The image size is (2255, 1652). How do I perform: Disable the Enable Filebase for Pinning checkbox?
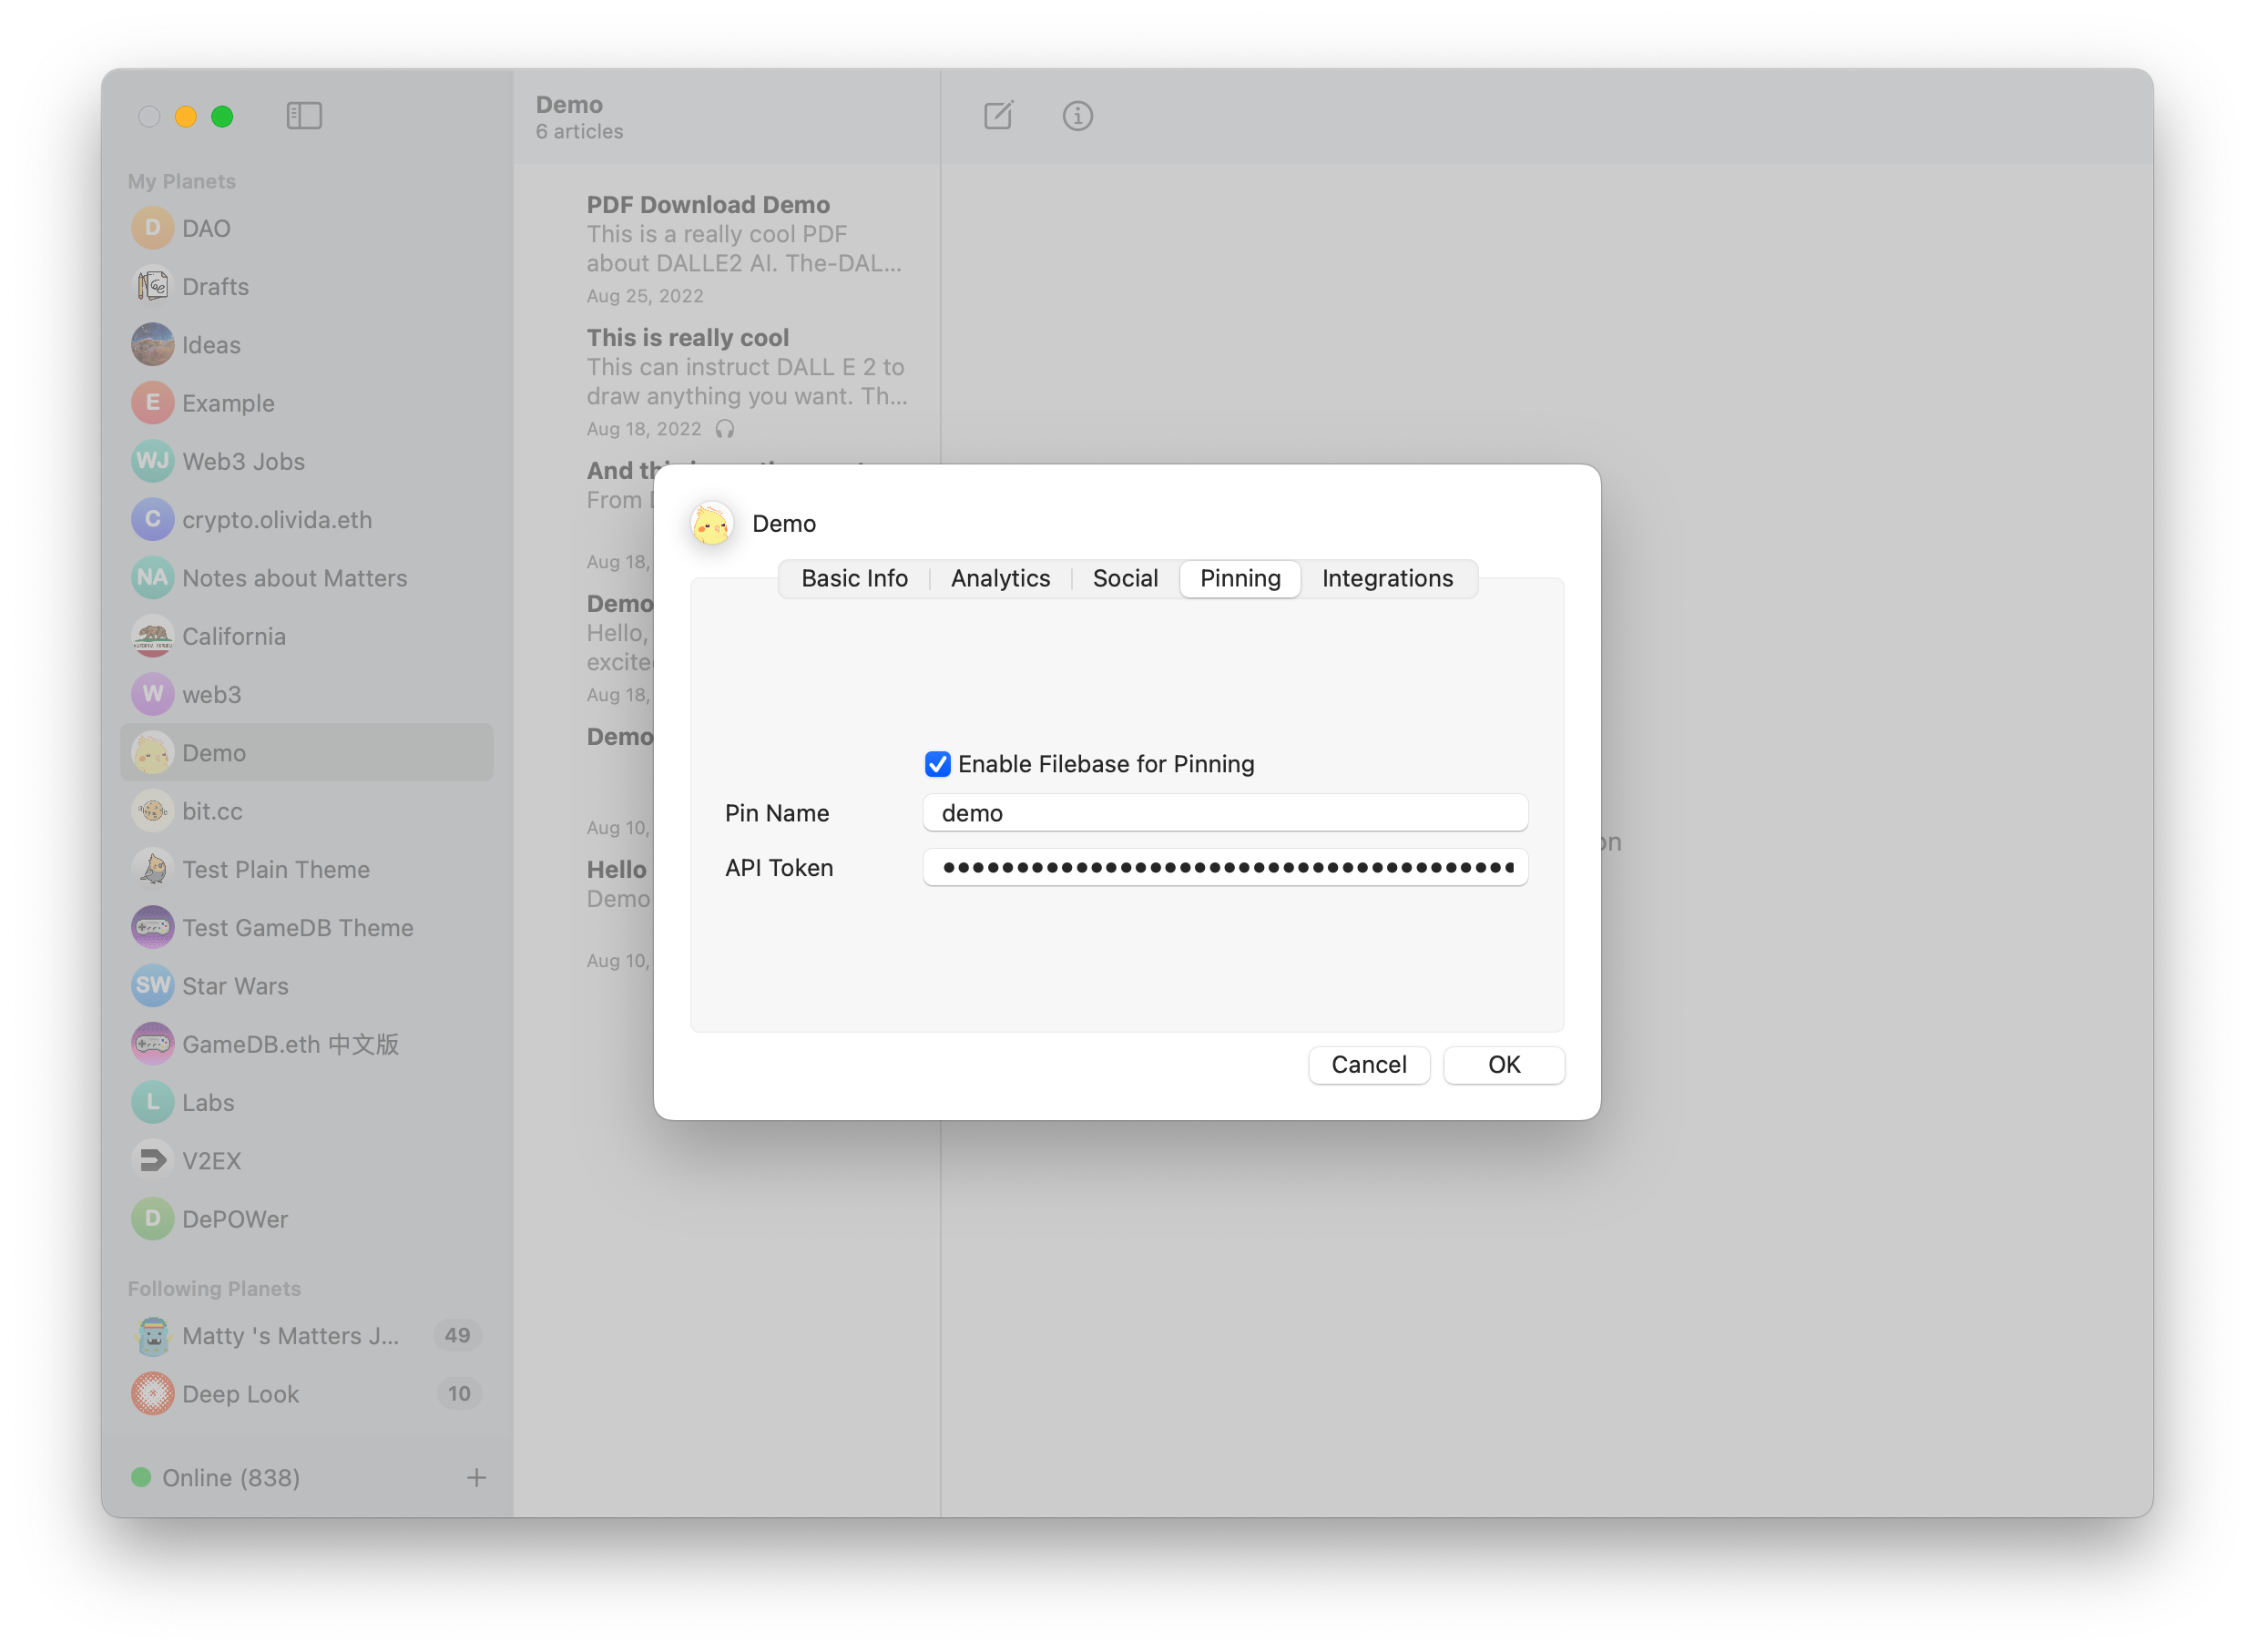point(937,764)
